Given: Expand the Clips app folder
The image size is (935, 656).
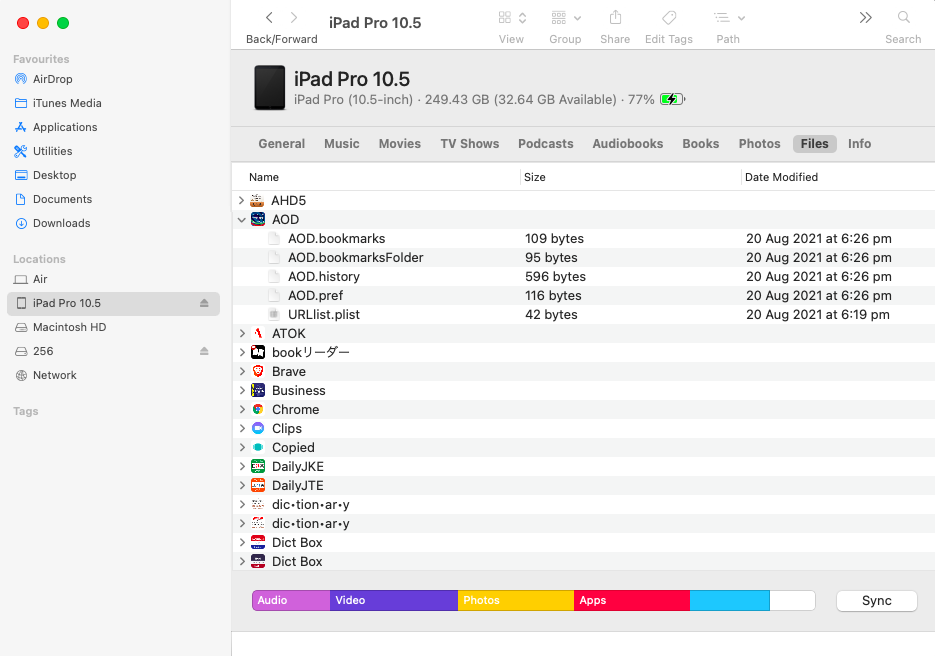Looking at the screenshot, I should click(242, 428).
